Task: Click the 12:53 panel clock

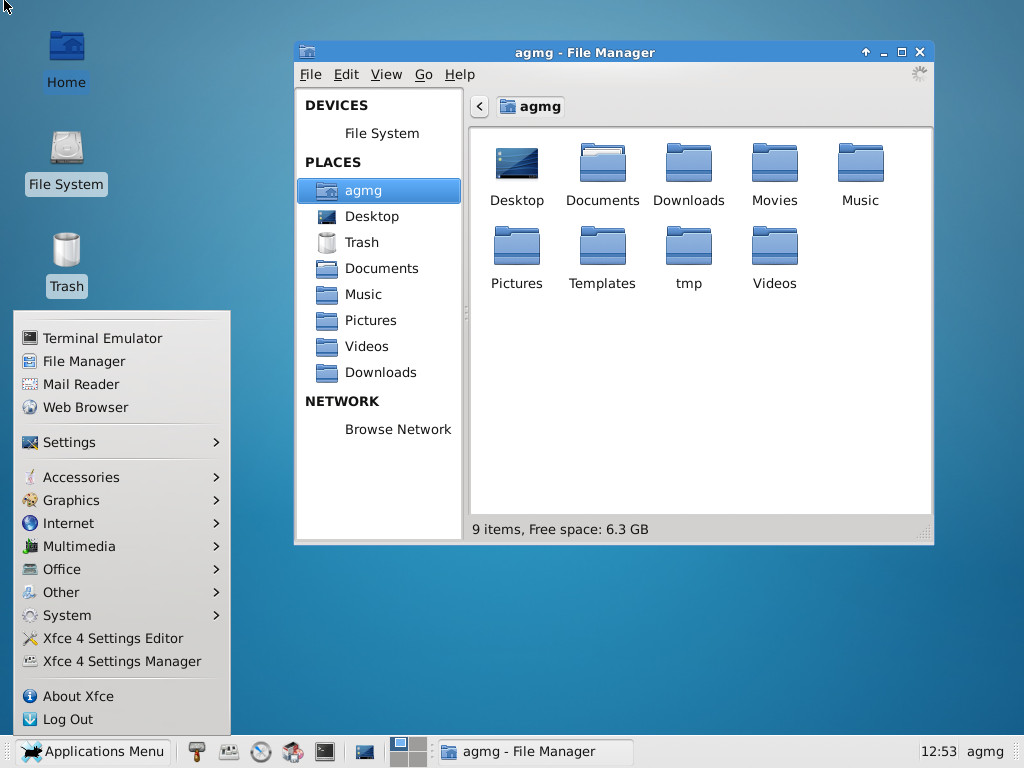Action: pyautogui.click(x=938, y=752)
